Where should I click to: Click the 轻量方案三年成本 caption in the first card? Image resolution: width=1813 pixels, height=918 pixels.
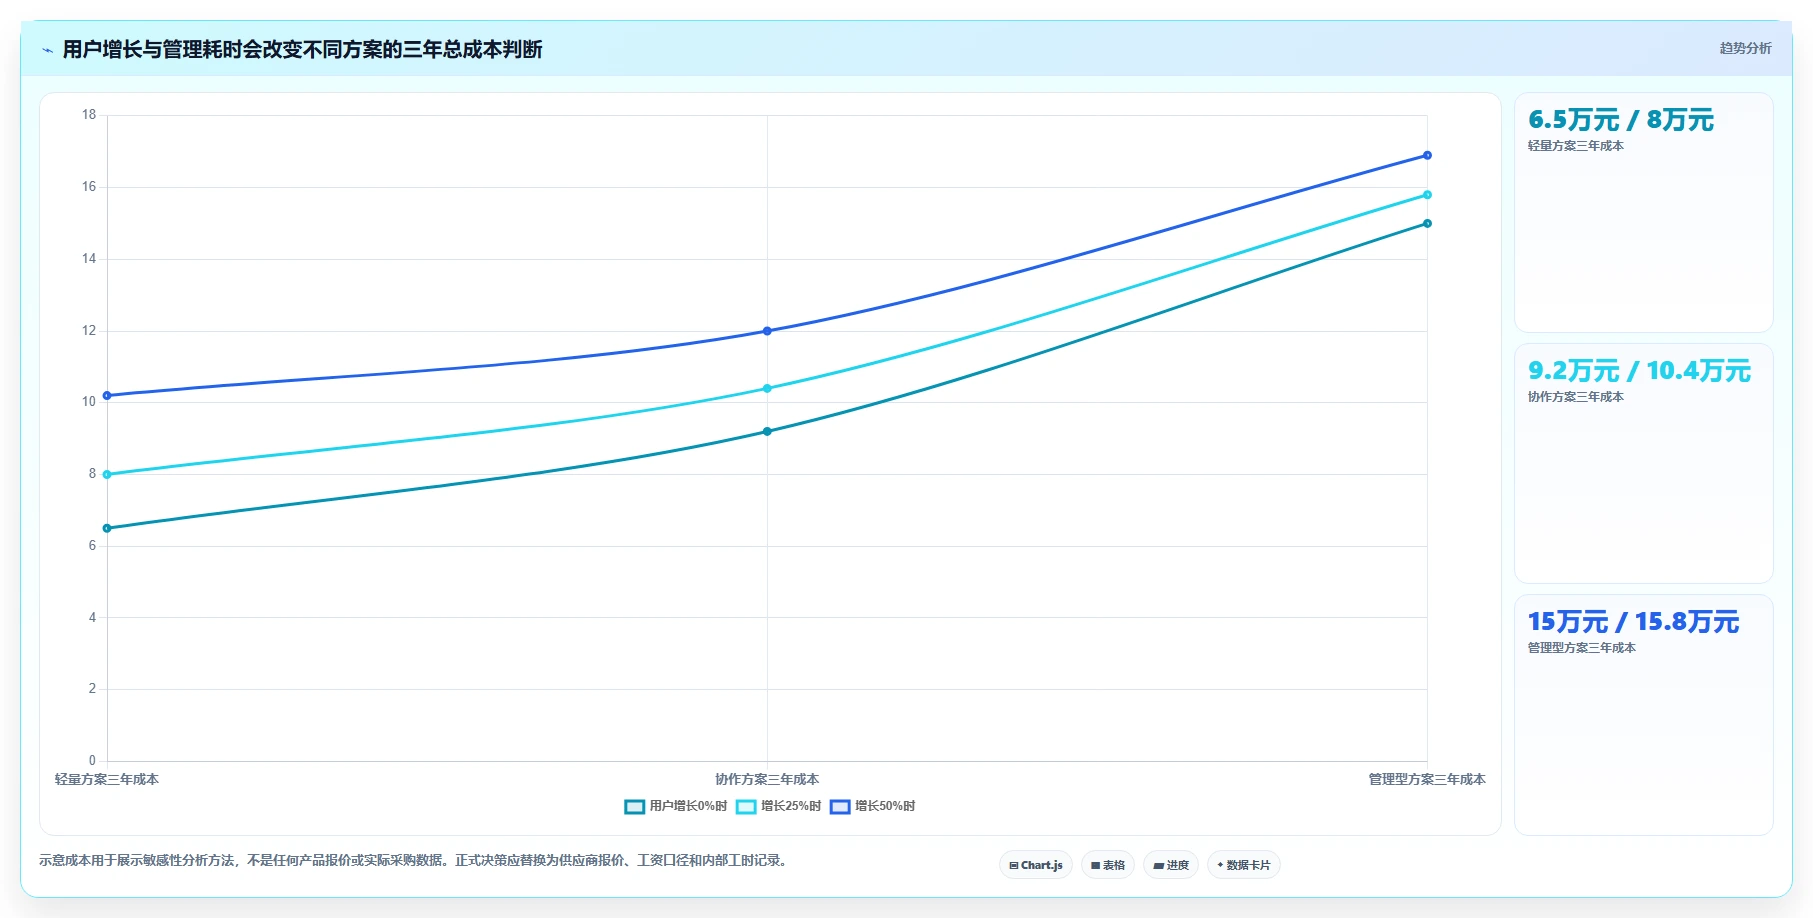click(x=1576, y=146)
